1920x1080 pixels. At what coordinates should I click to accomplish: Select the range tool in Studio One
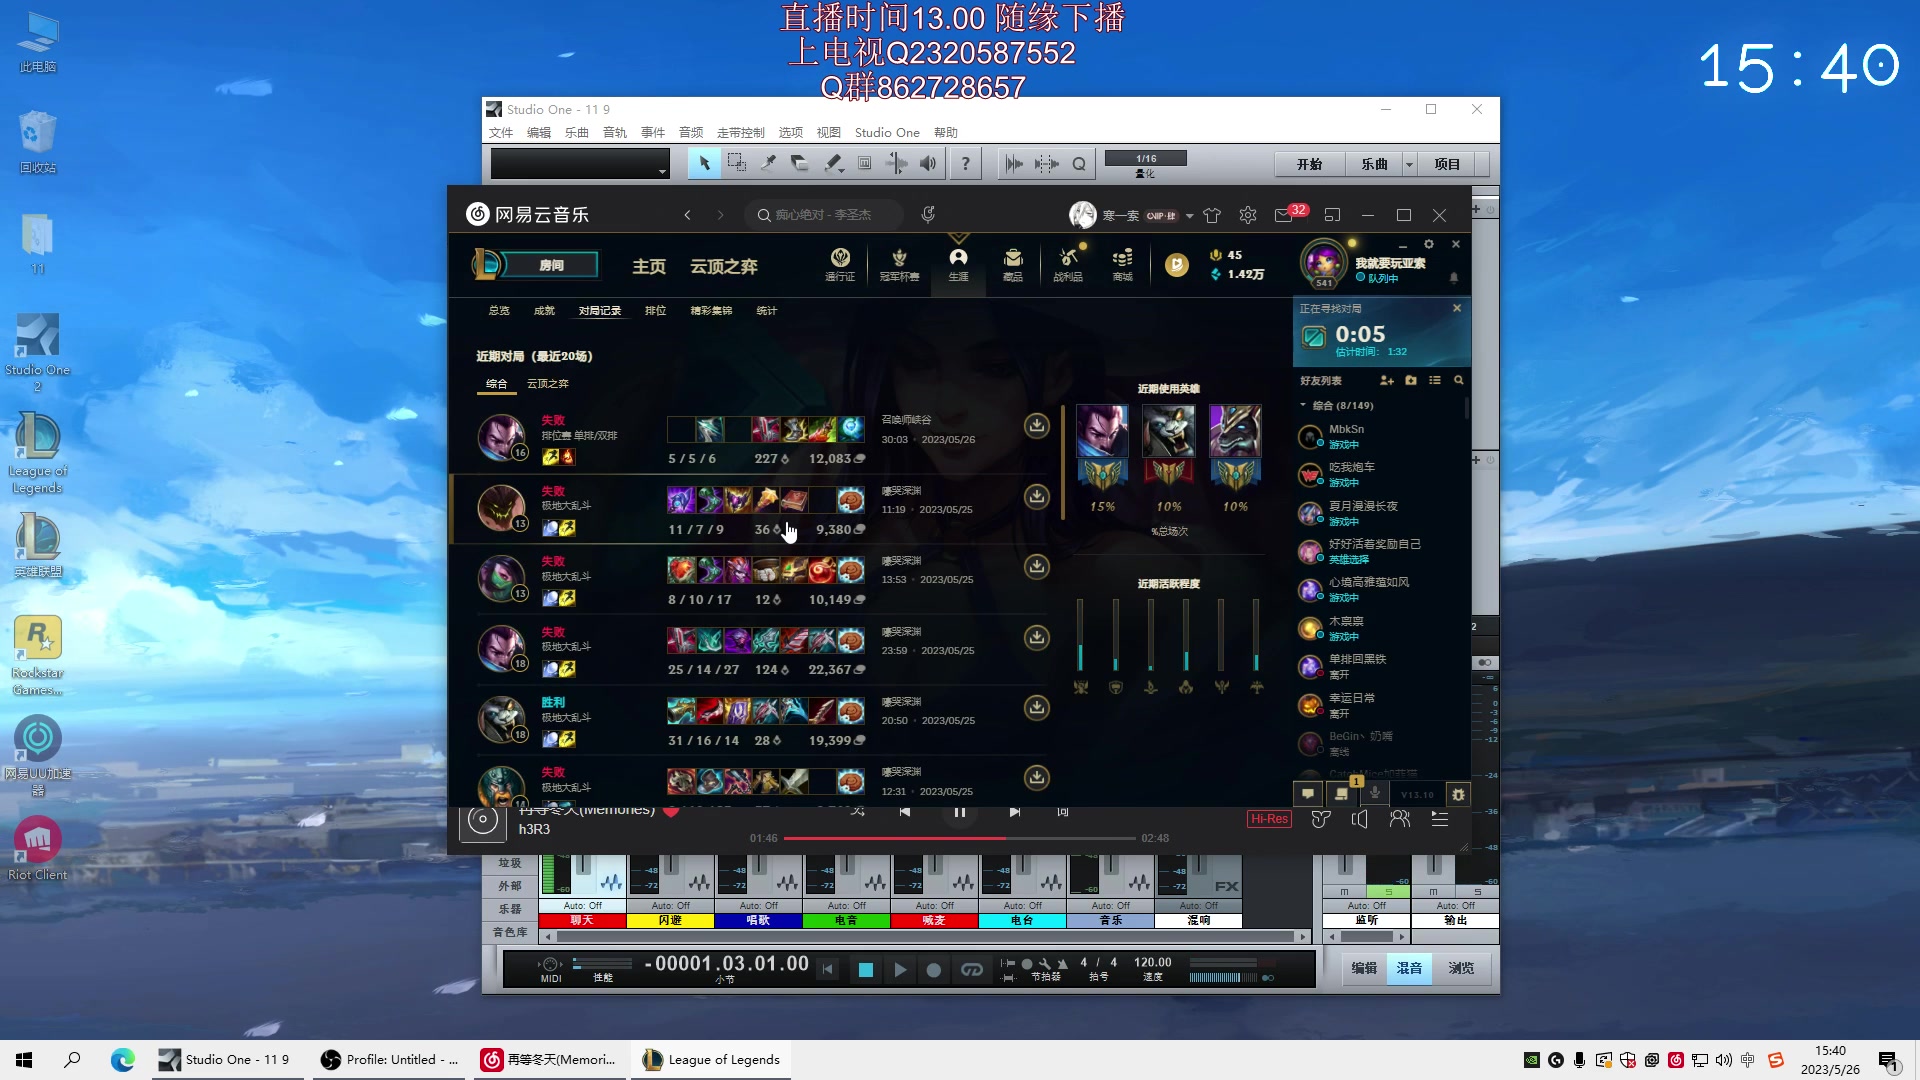click(737, 163)
